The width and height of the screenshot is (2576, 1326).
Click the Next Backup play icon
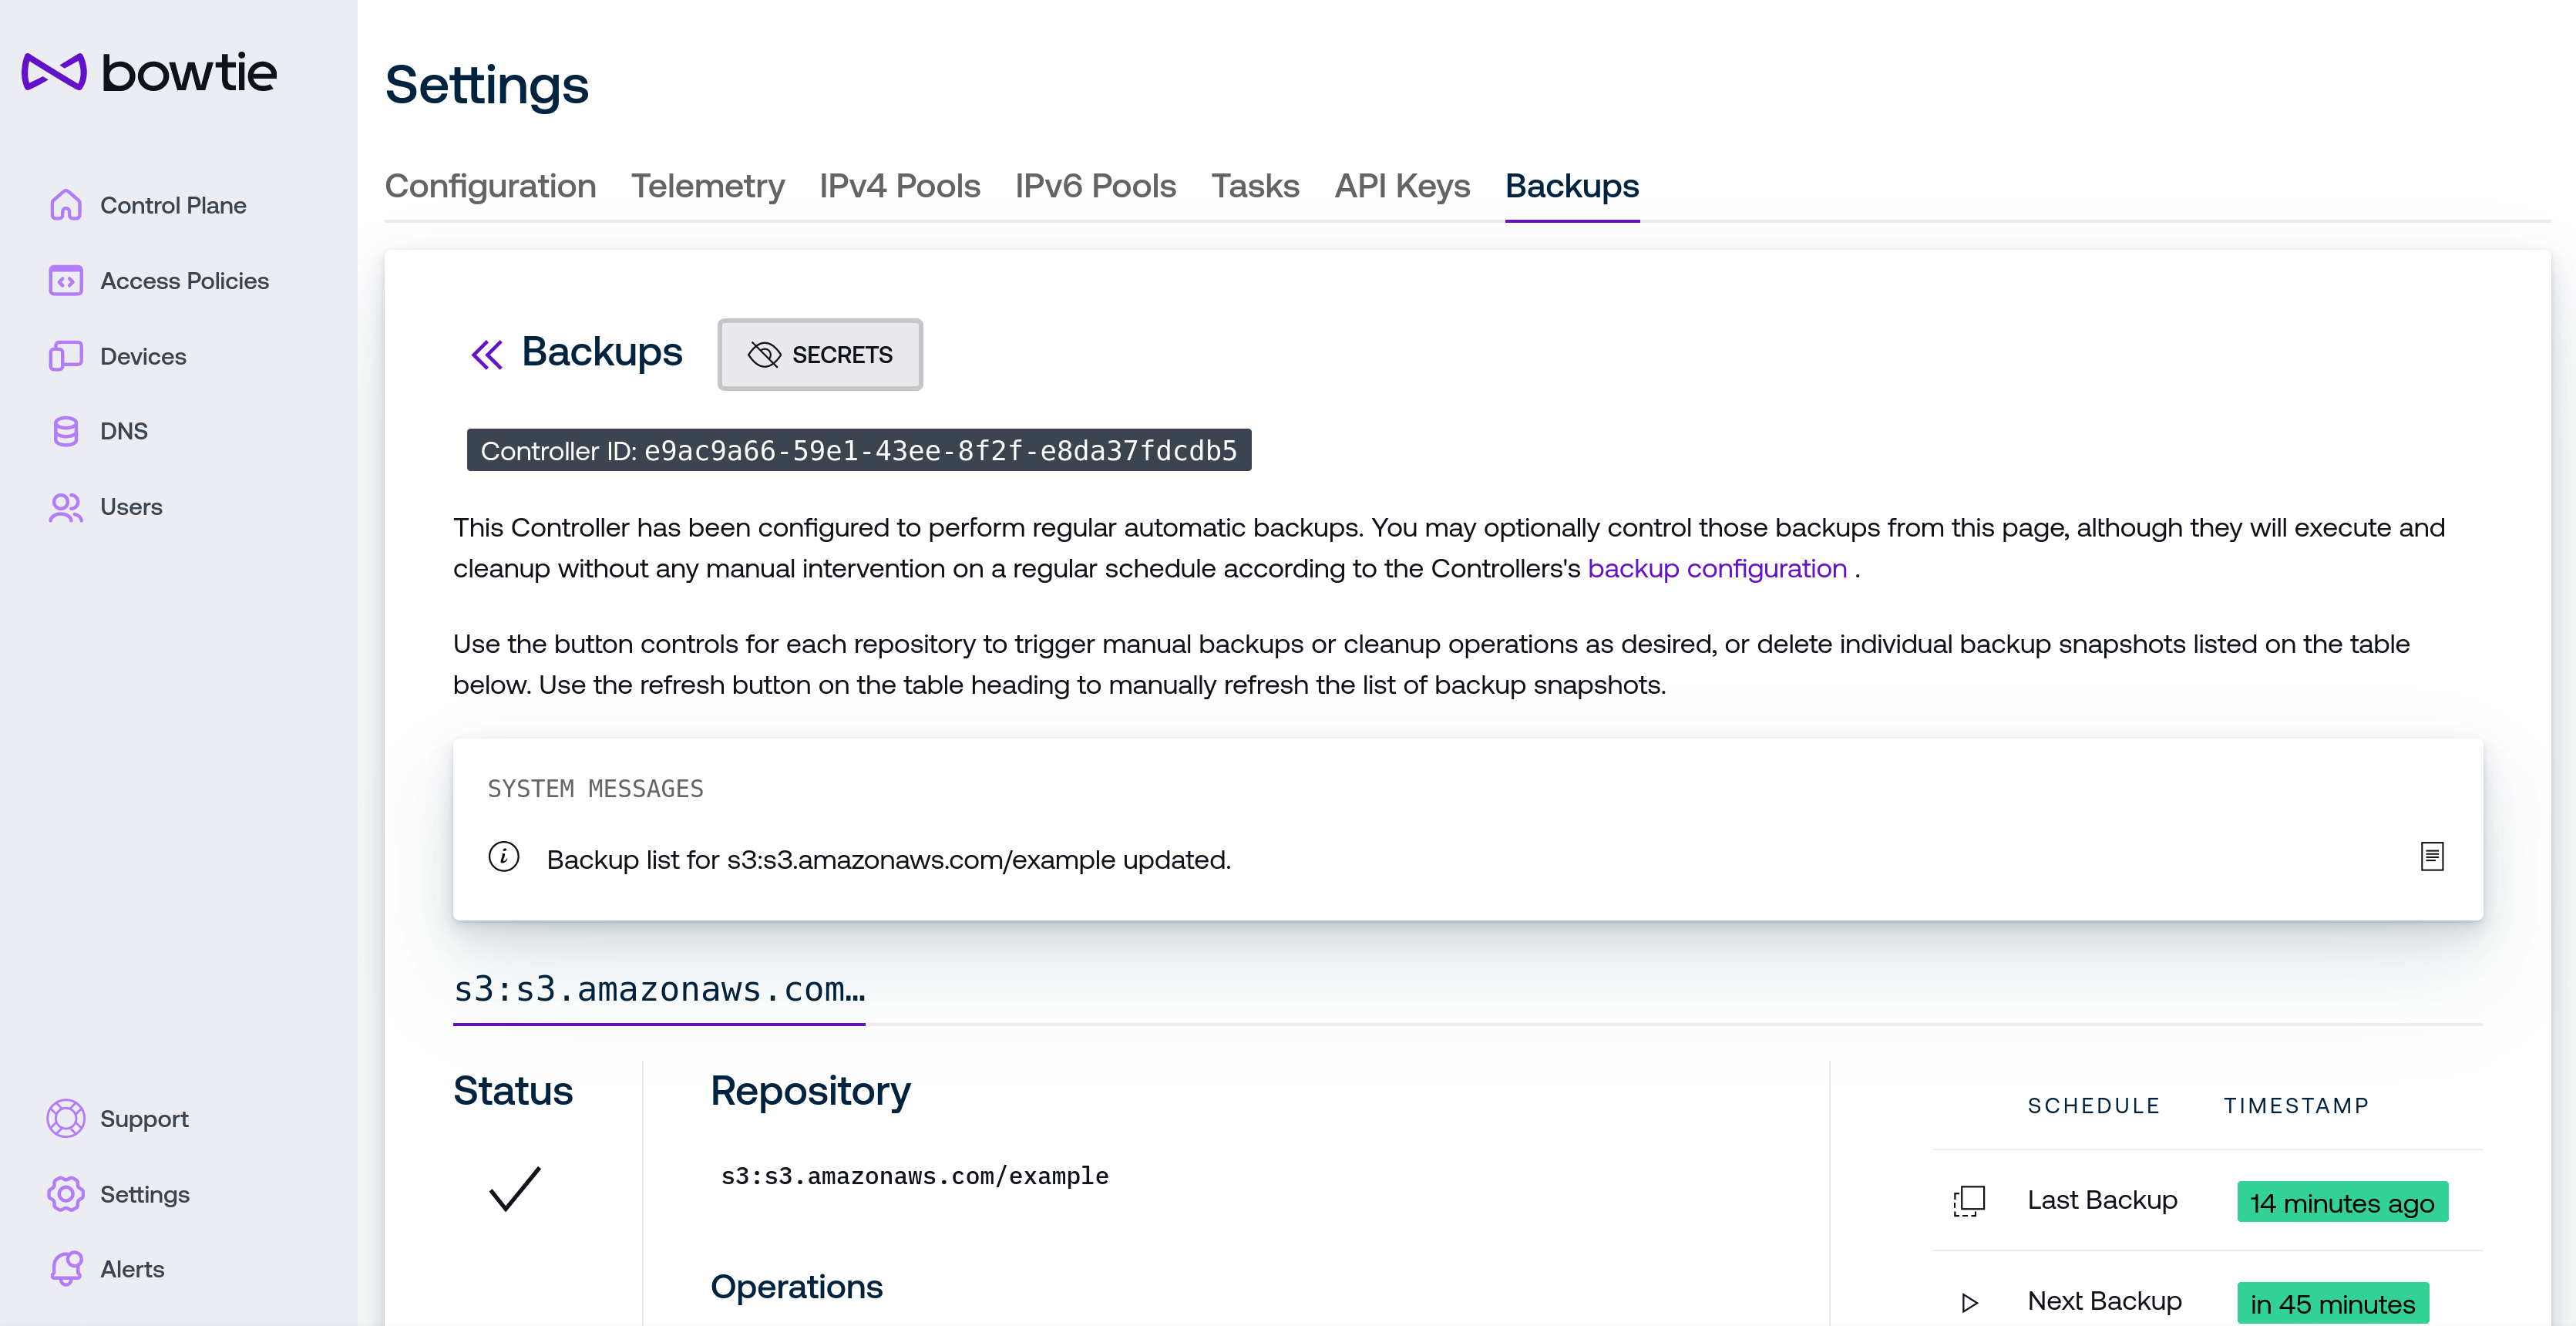1969,1302
